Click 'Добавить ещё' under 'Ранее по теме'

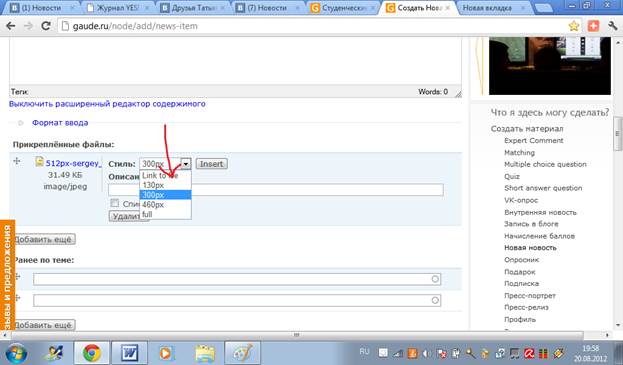coord(44,325)
